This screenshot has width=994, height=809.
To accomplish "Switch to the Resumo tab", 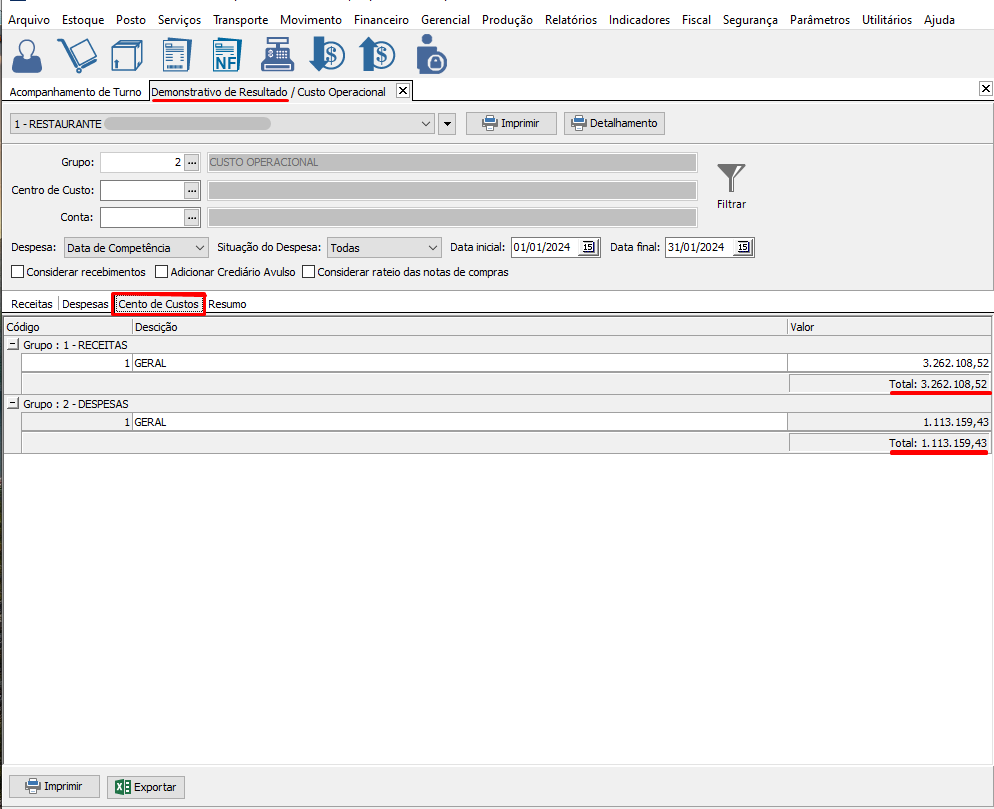I will [227, 304].
